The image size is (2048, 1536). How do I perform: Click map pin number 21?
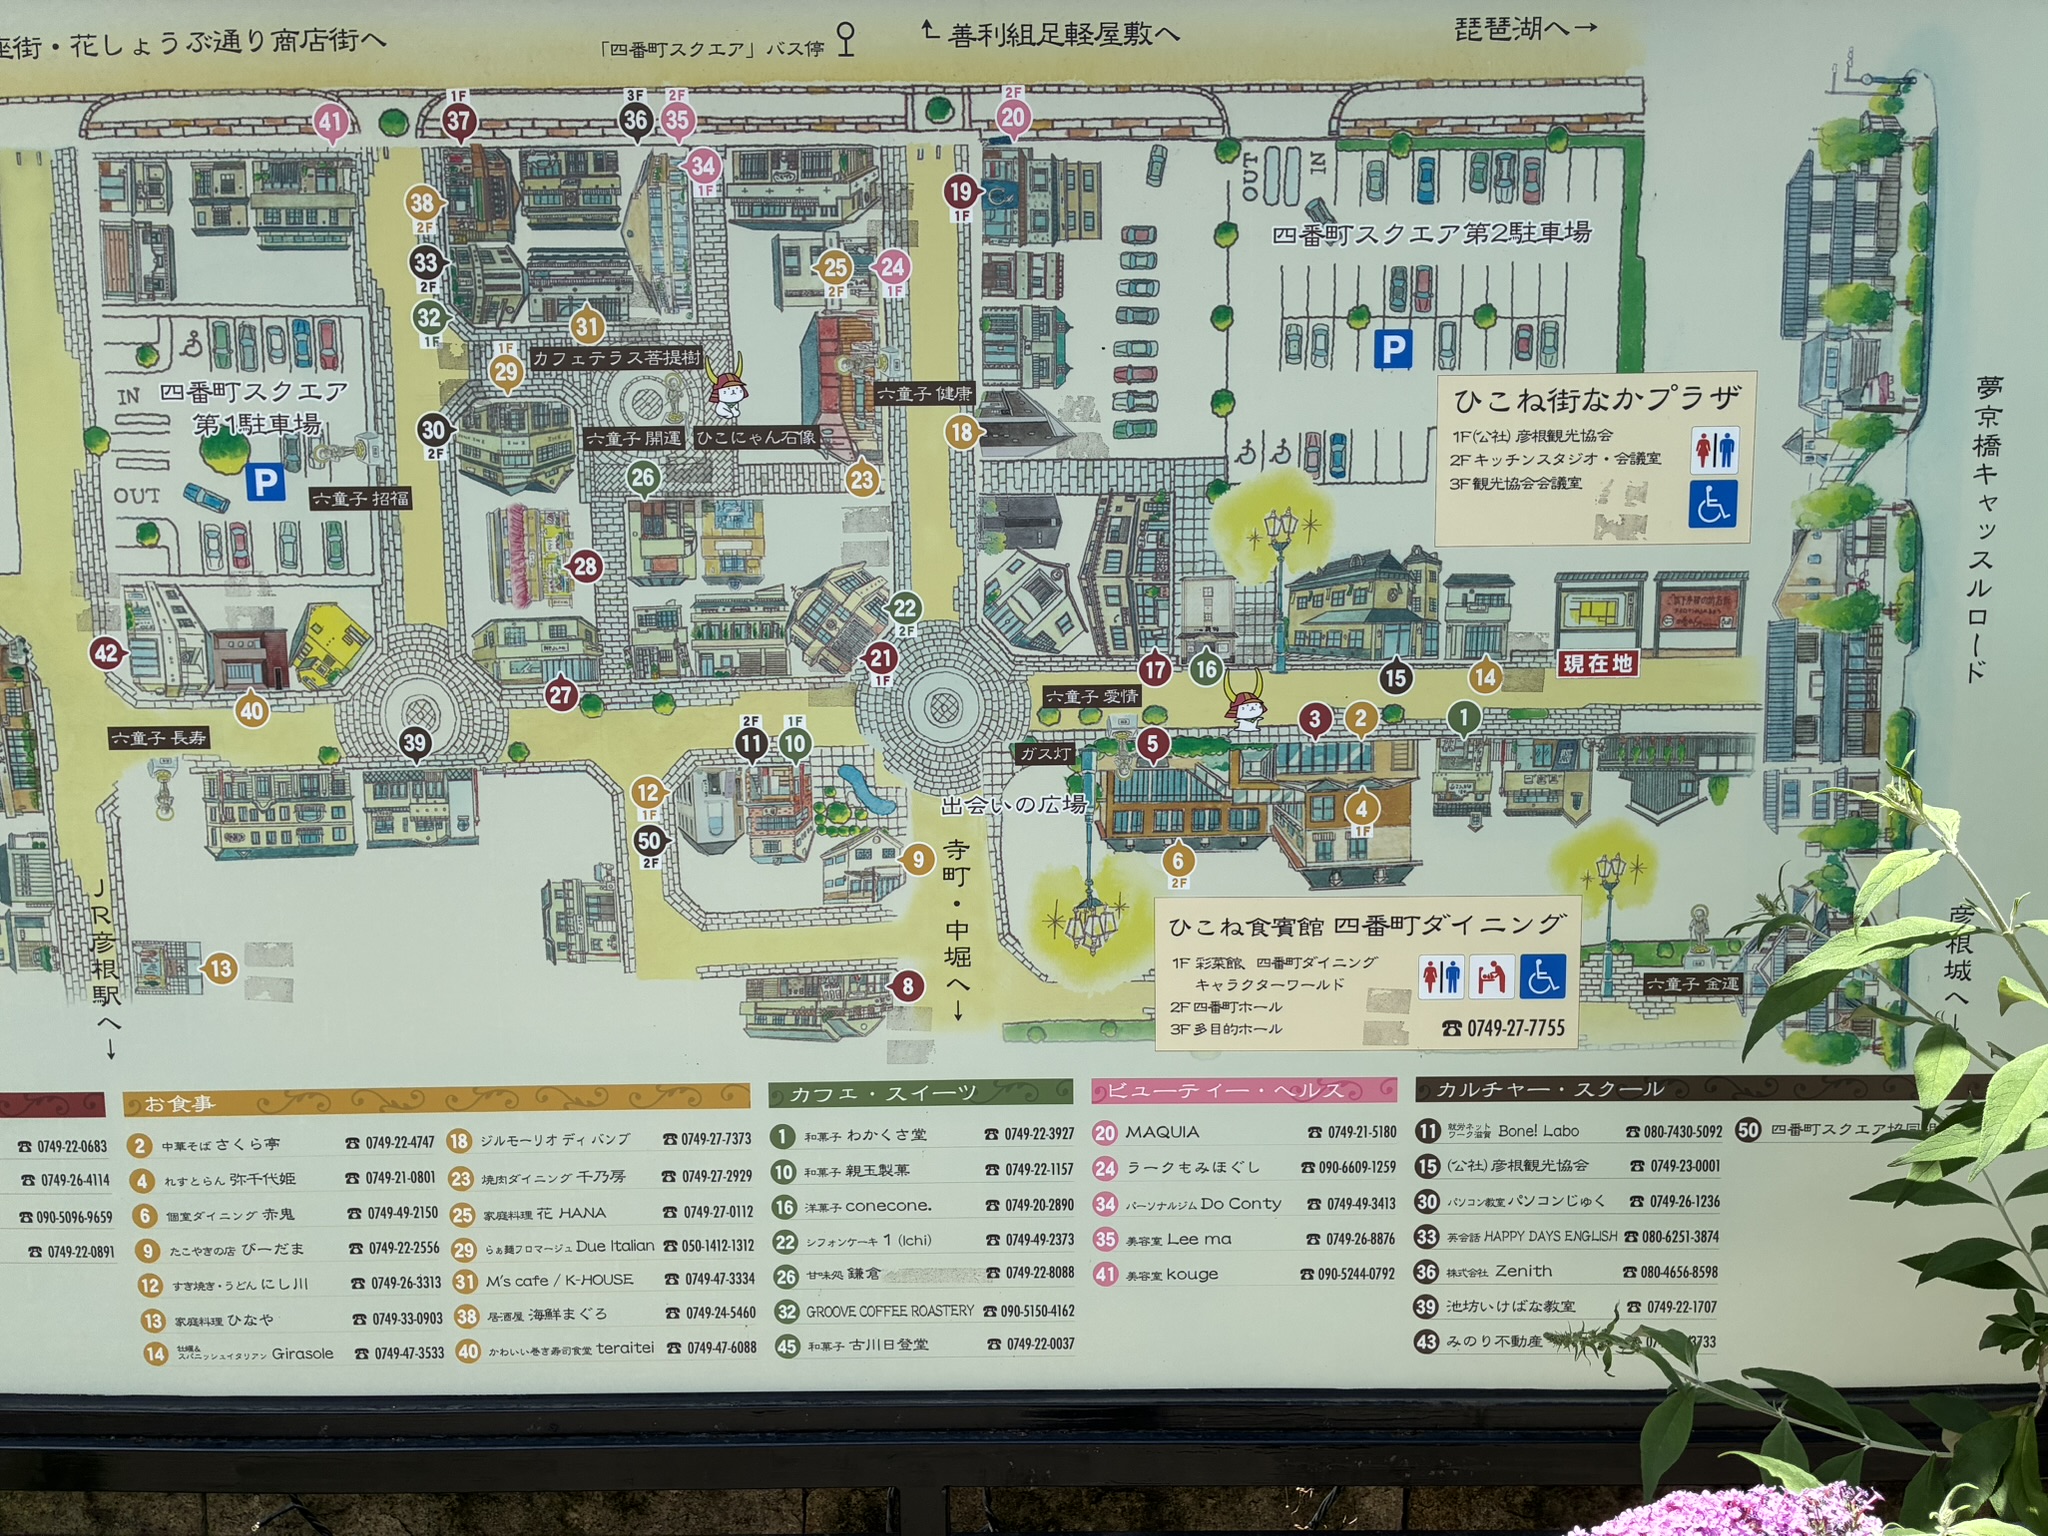click(x=880, y=658)
